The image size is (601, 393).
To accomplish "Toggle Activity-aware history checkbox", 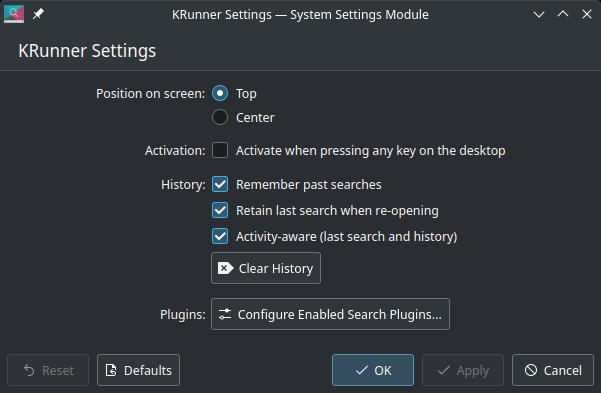I will pos(220,236).
